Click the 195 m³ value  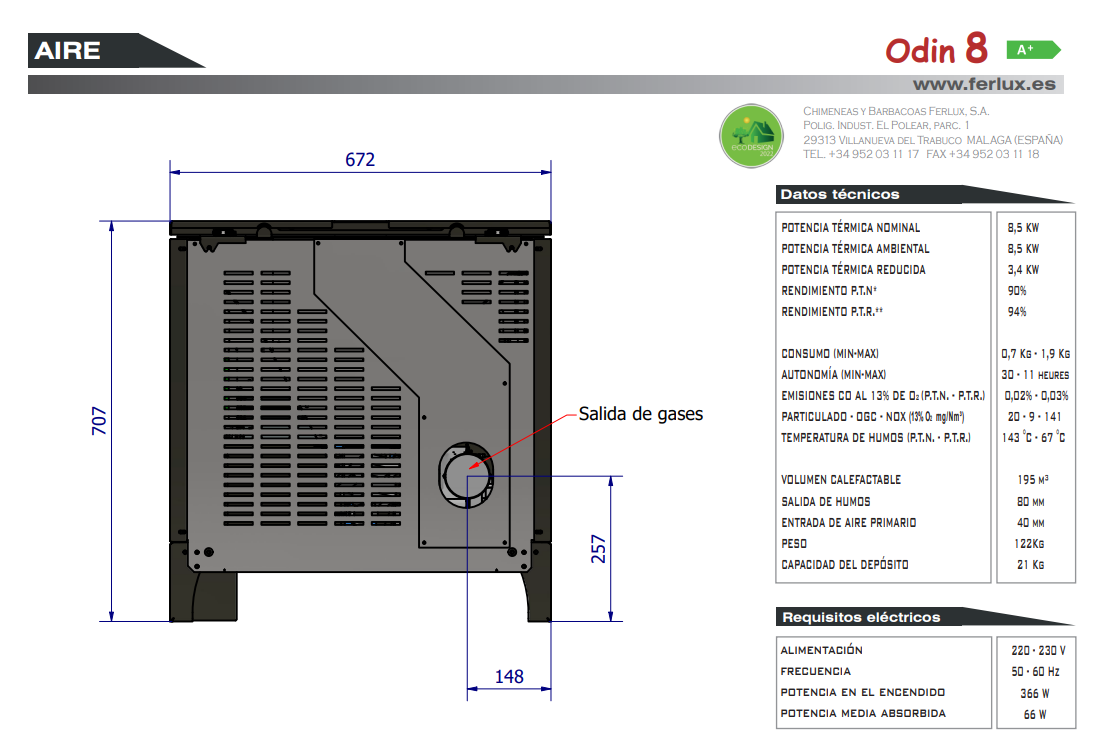[1033, 480]
